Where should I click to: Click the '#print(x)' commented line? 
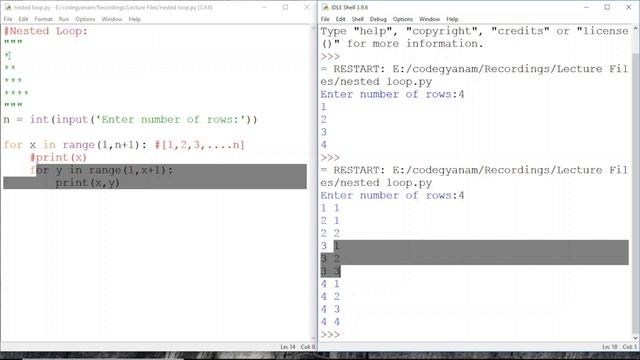coord(58,158)
